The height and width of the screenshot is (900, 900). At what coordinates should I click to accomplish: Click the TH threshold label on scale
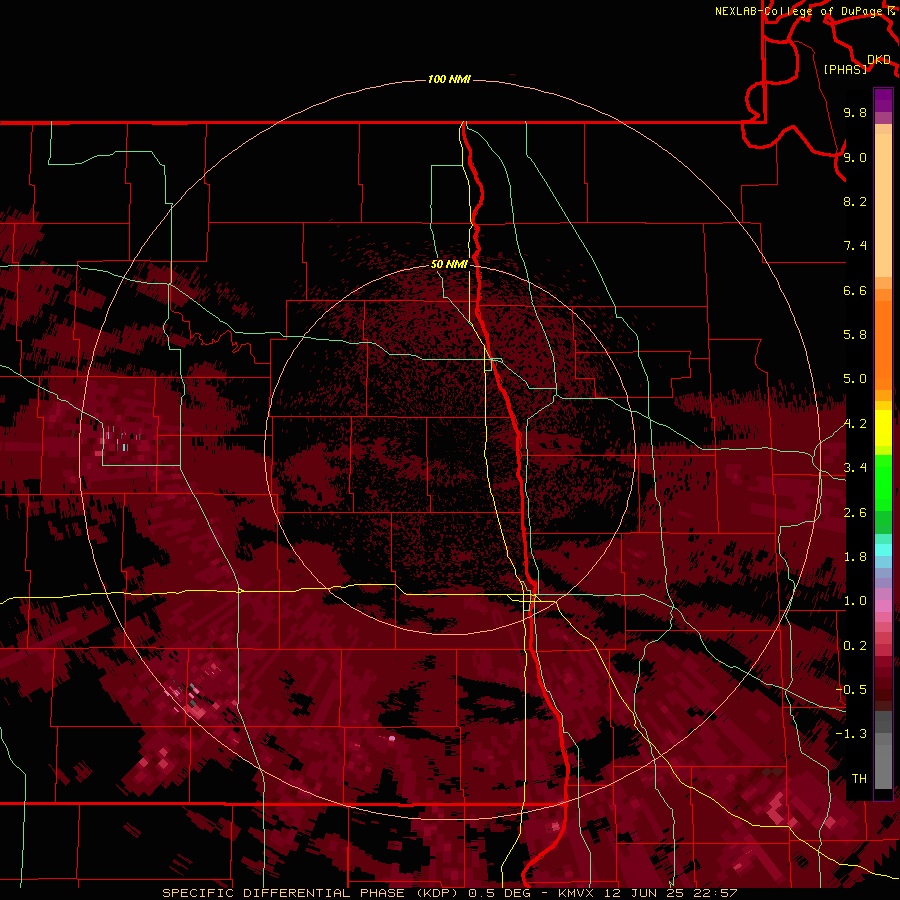(859, 779)
